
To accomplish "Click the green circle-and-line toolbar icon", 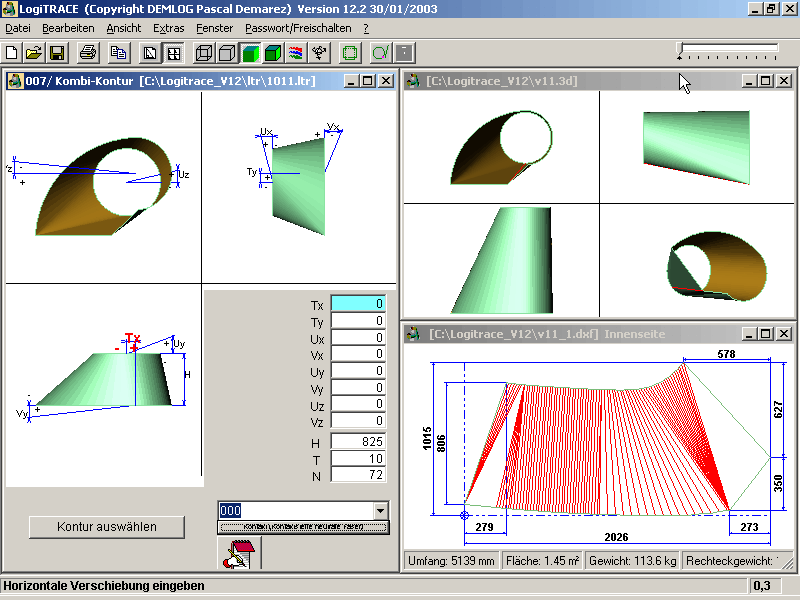I will pyautogui.click(x=381, y=53).
